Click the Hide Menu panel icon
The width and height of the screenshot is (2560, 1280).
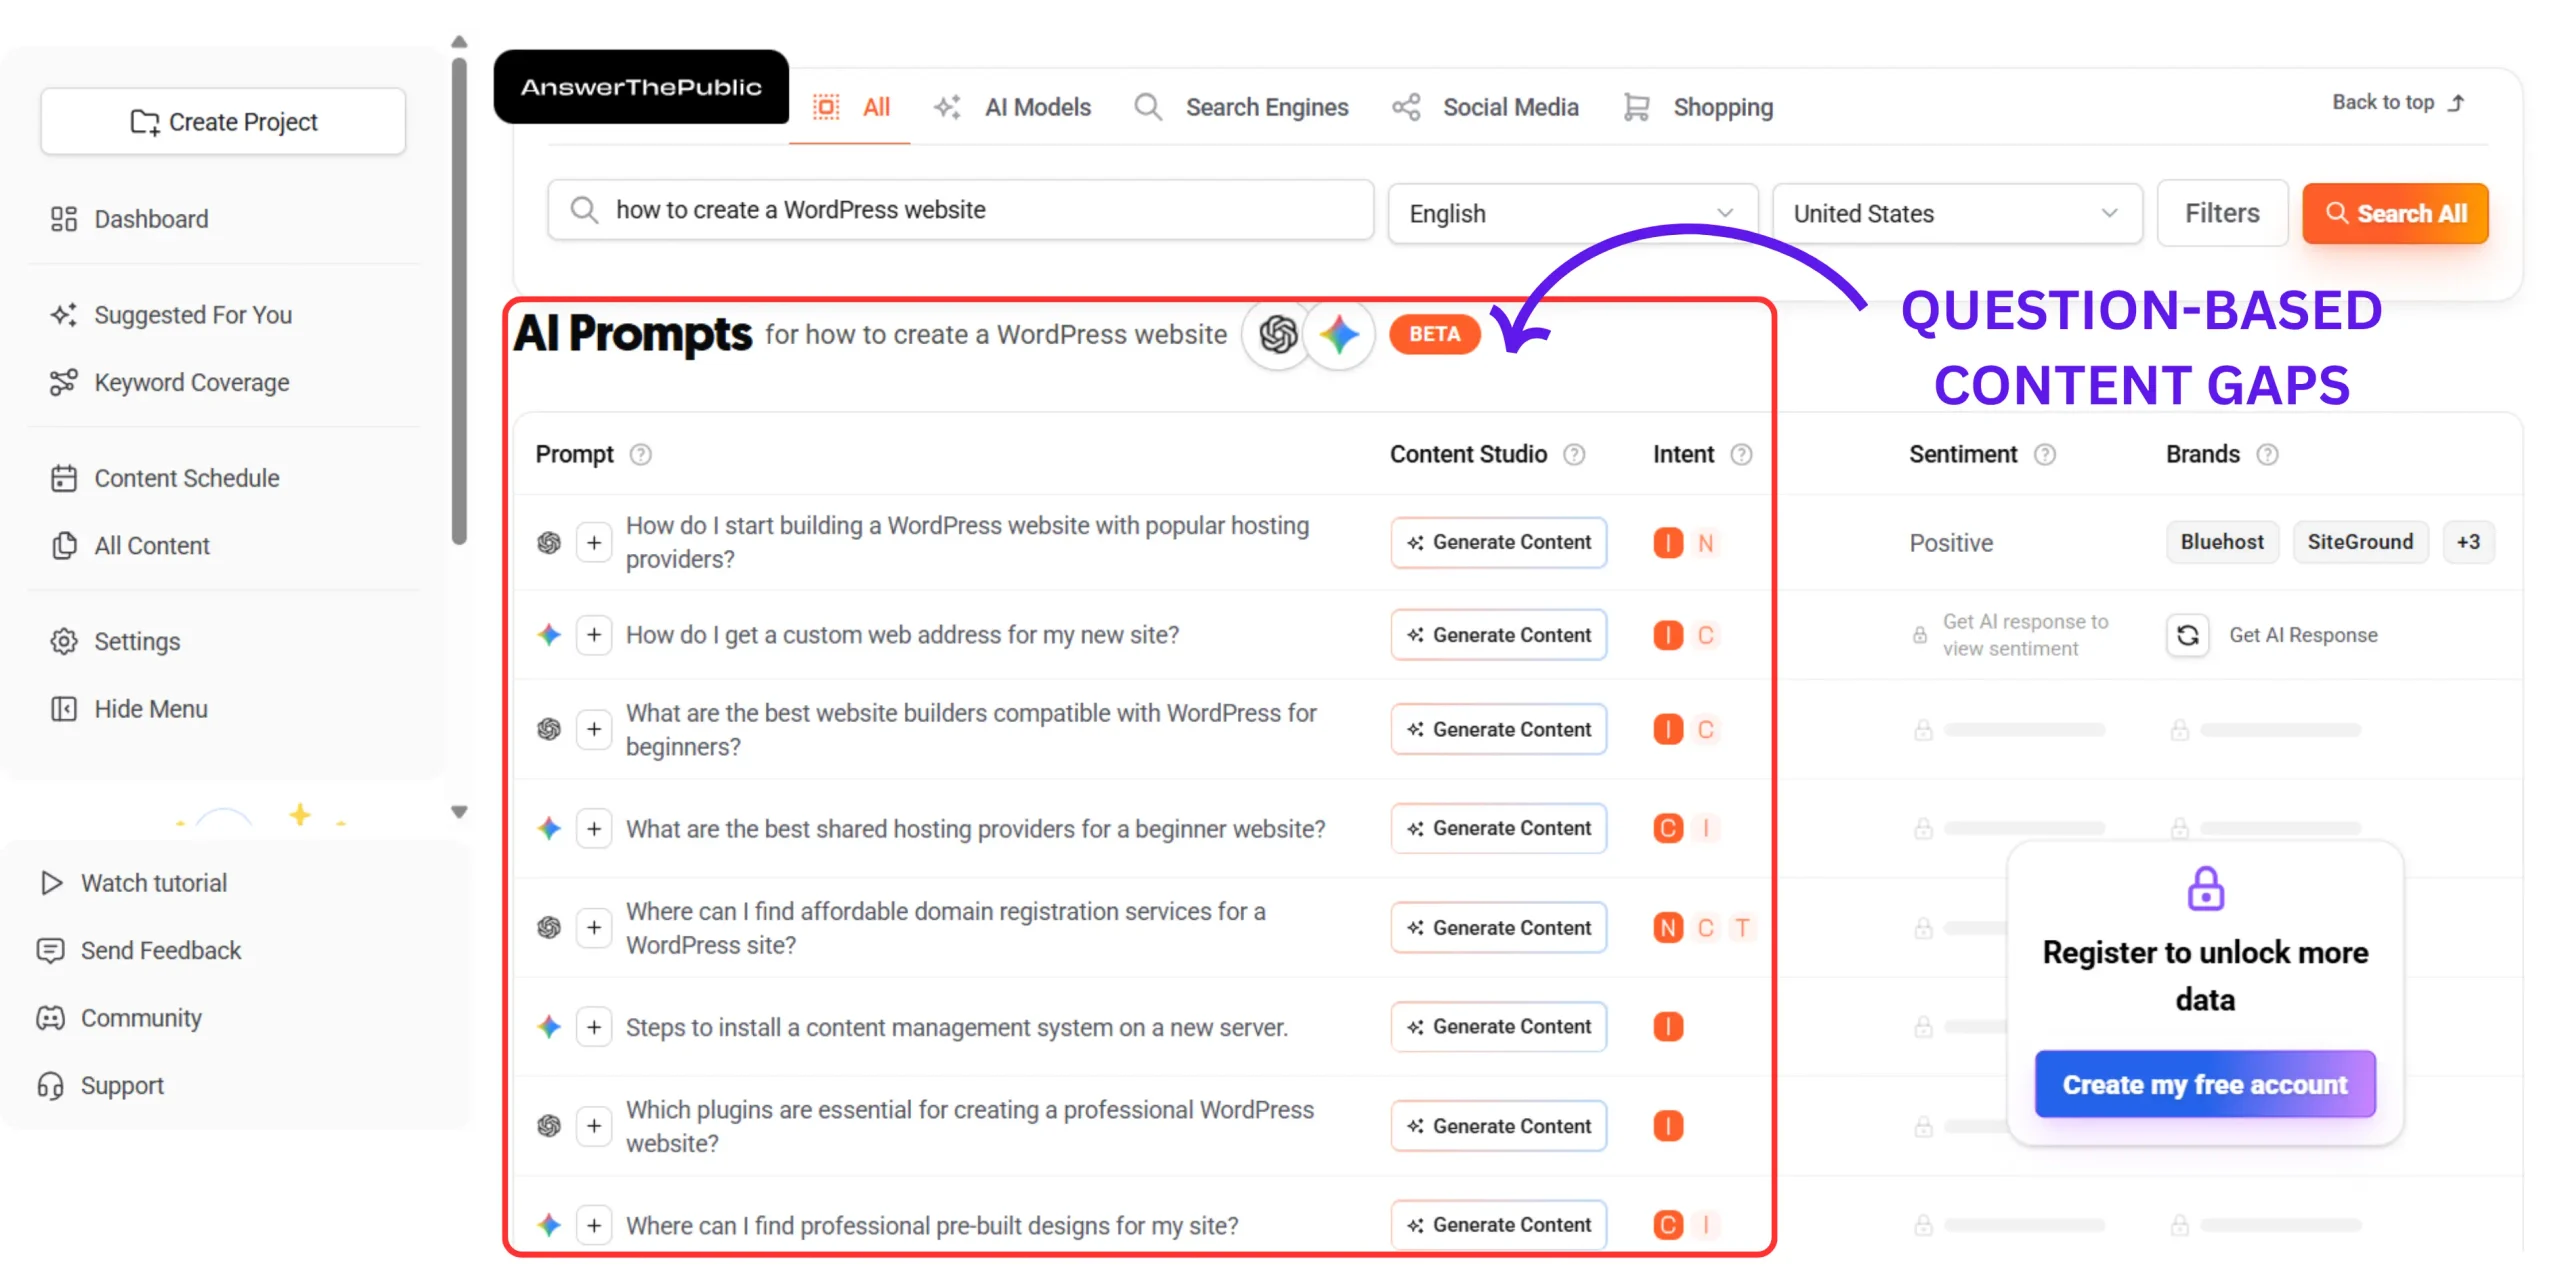pyautogui.click(x=64, y=709)
